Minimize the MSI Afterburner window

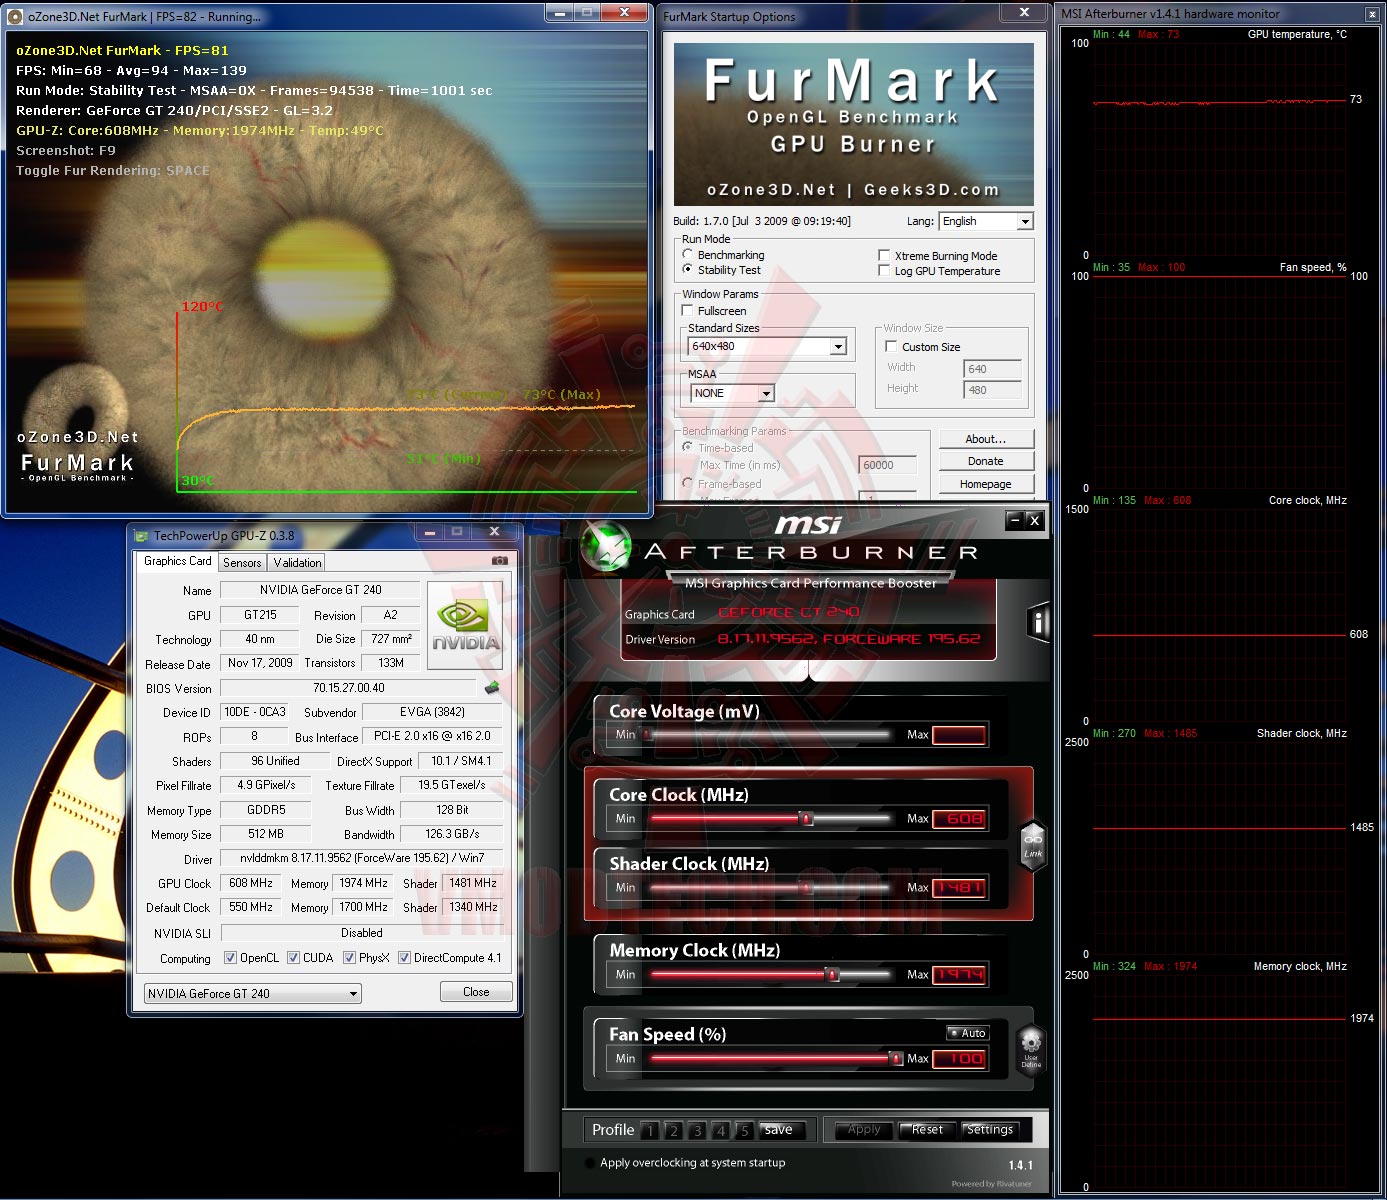(x=1016, y=520)
